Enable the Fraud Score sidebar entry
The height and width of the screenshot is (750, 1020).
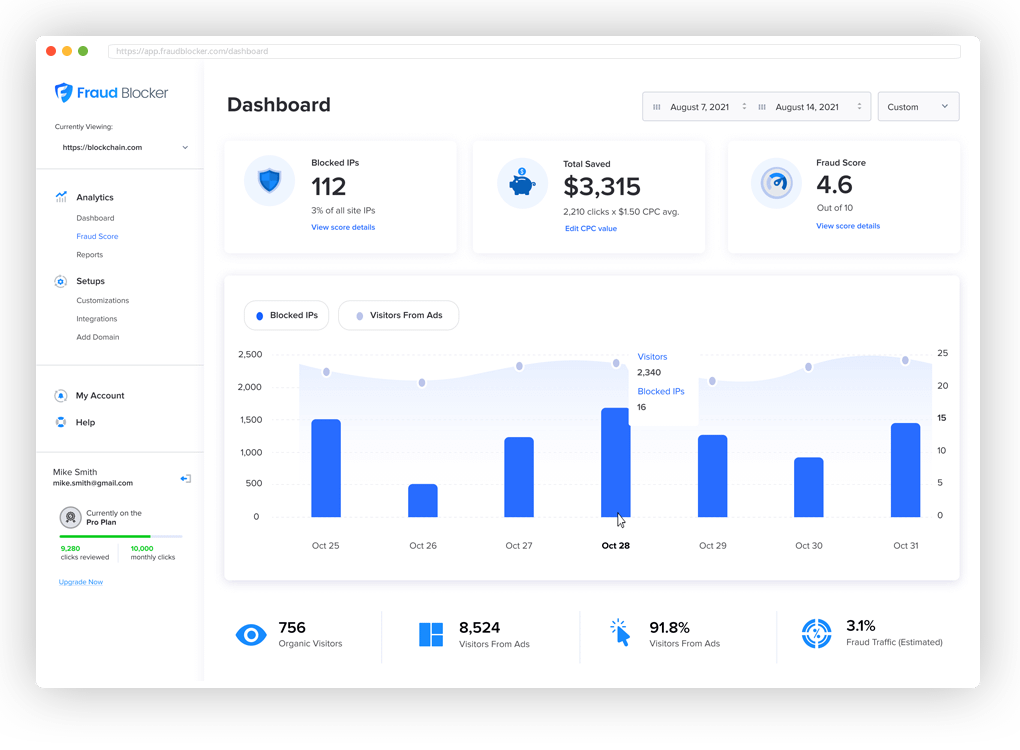96,236
